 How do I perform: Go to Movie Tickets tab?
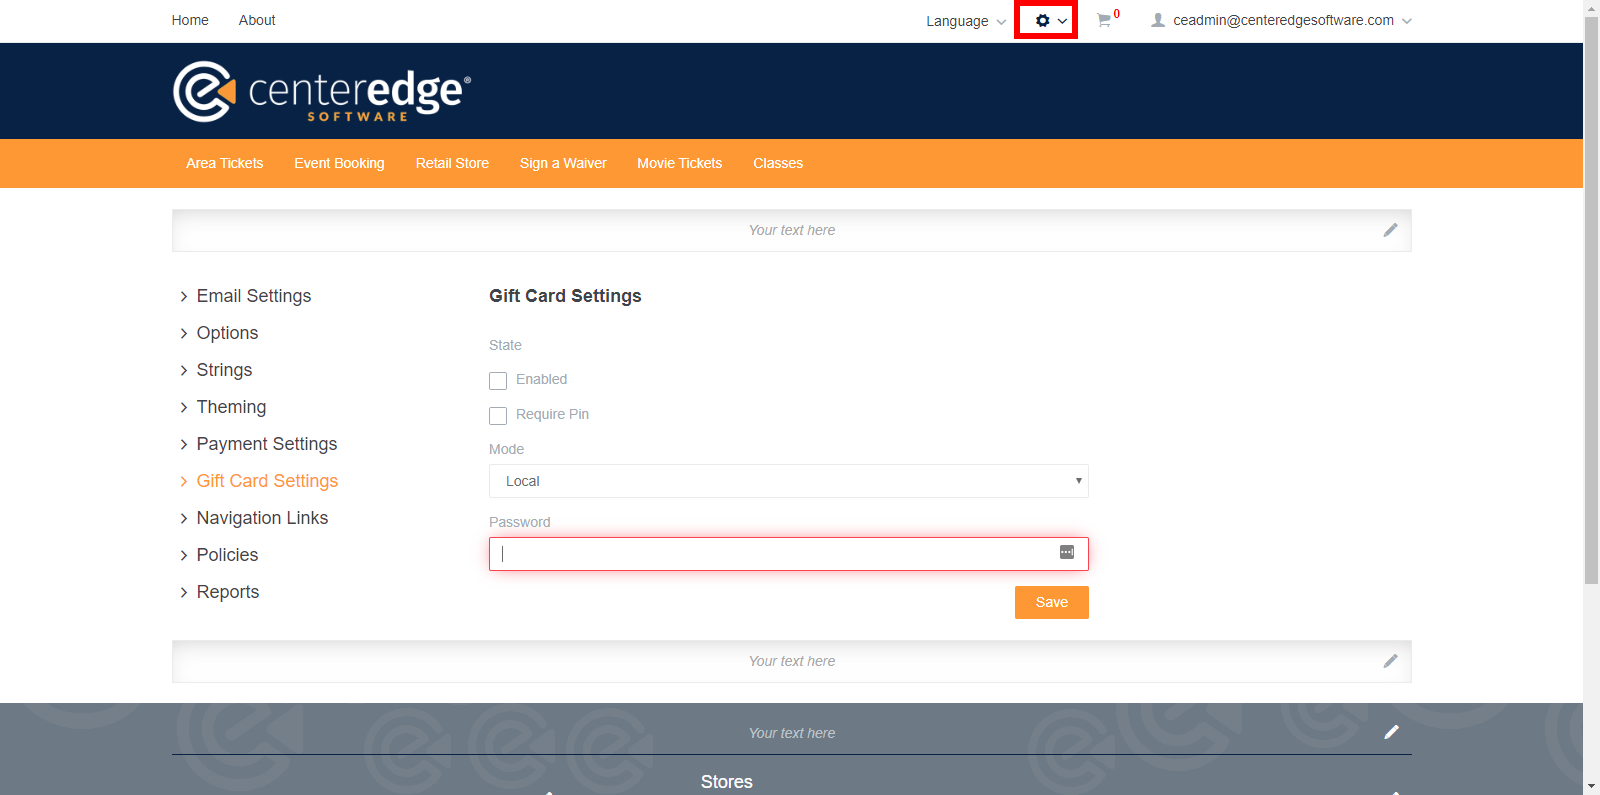pos(679,163)
